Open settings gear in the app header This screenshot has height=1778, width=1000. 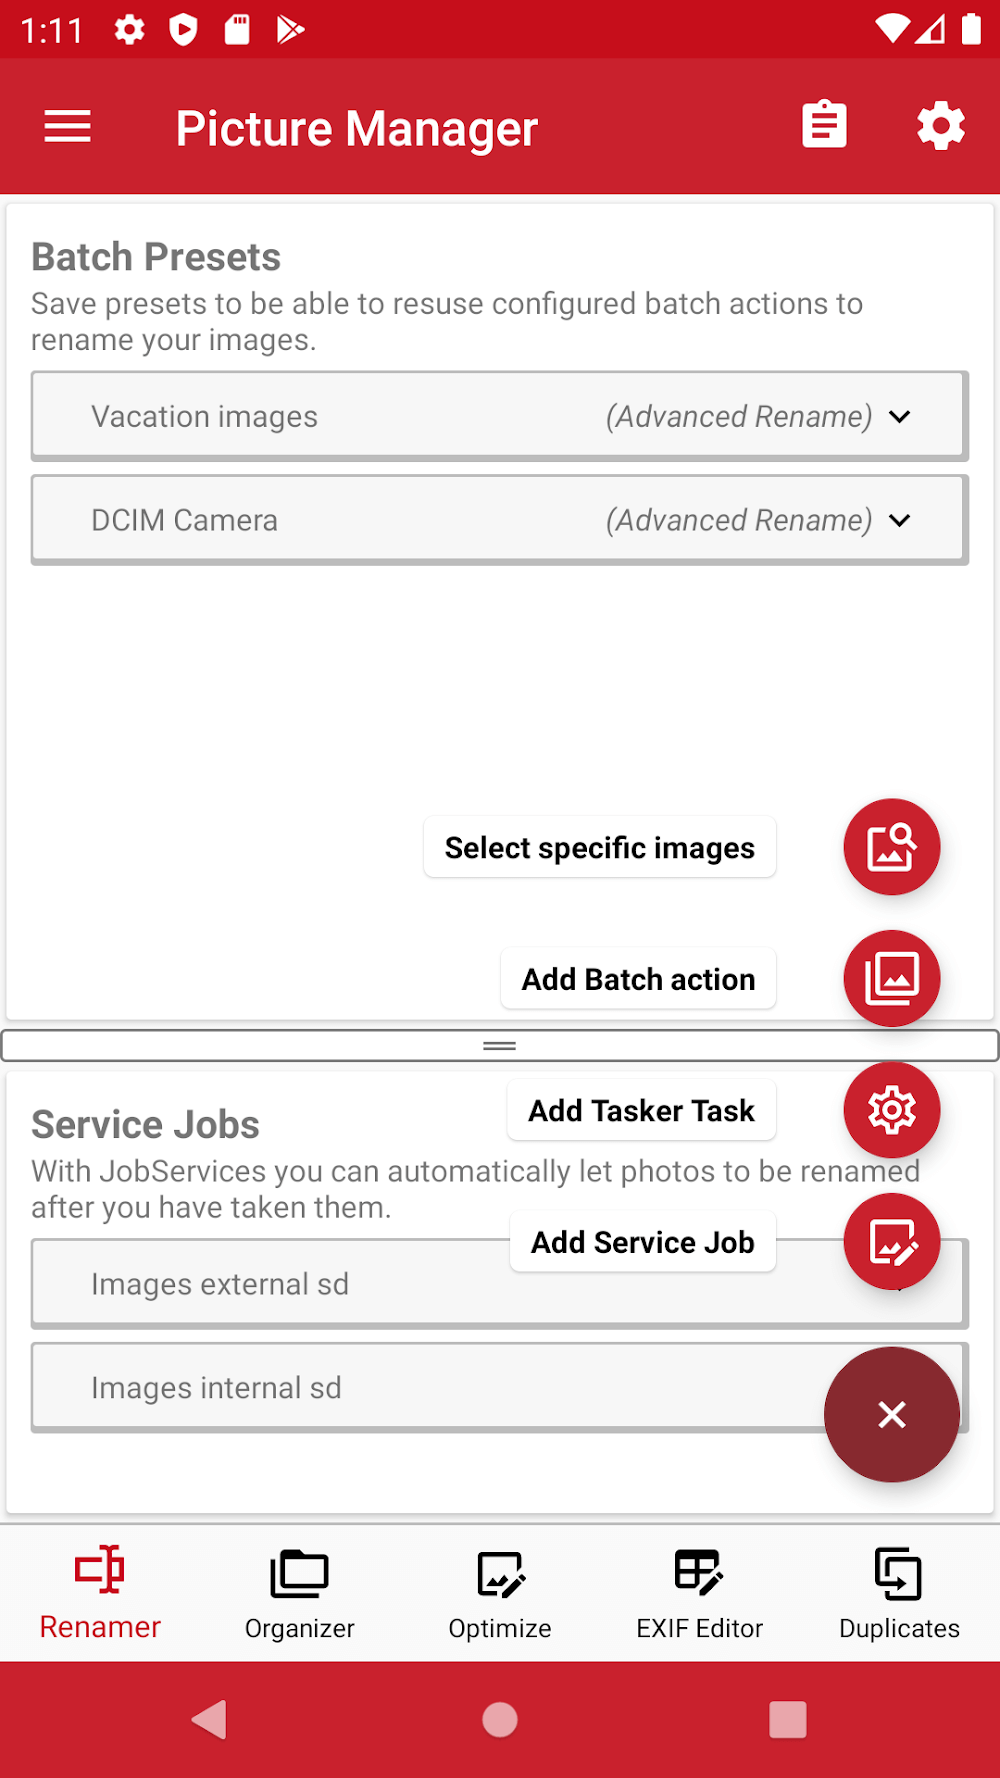click(x=940, y=126)
